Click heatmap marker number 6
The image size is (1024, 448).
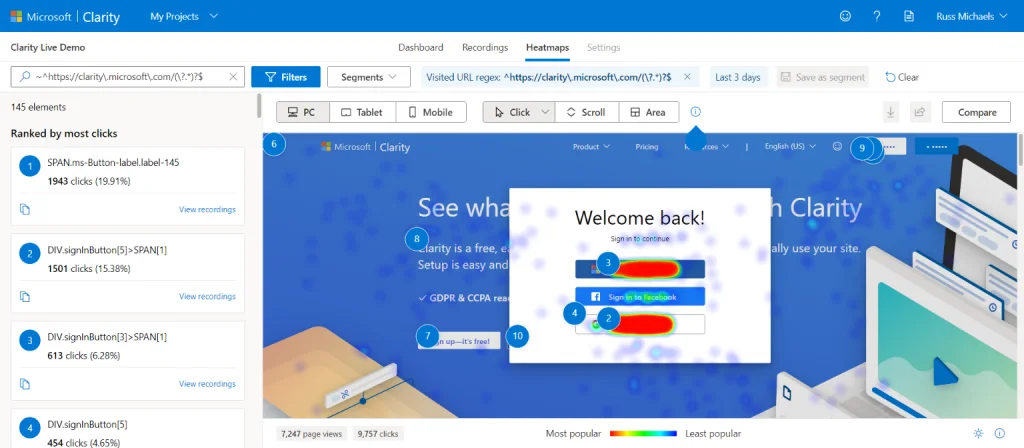[274, 144]
